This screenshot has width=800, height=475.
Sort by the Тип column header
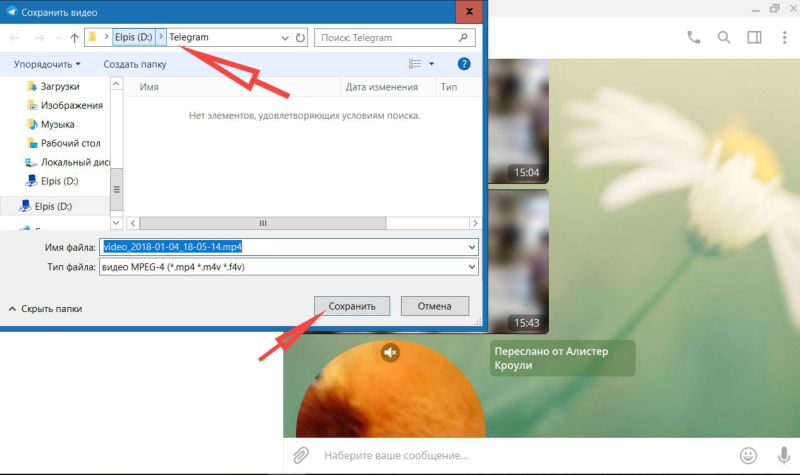pos(449,87)
